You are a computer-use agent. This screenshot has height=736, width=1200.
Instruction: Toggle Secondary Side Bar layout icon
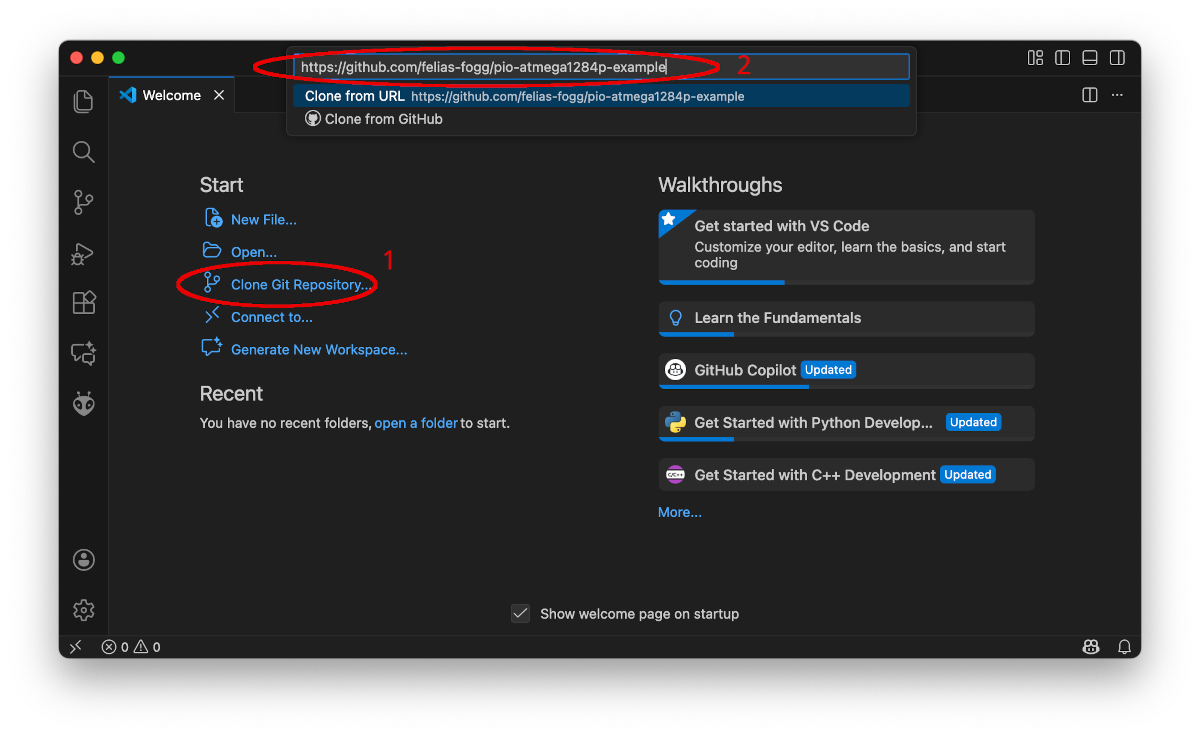pyautogui.click(x=1117, y=58)
